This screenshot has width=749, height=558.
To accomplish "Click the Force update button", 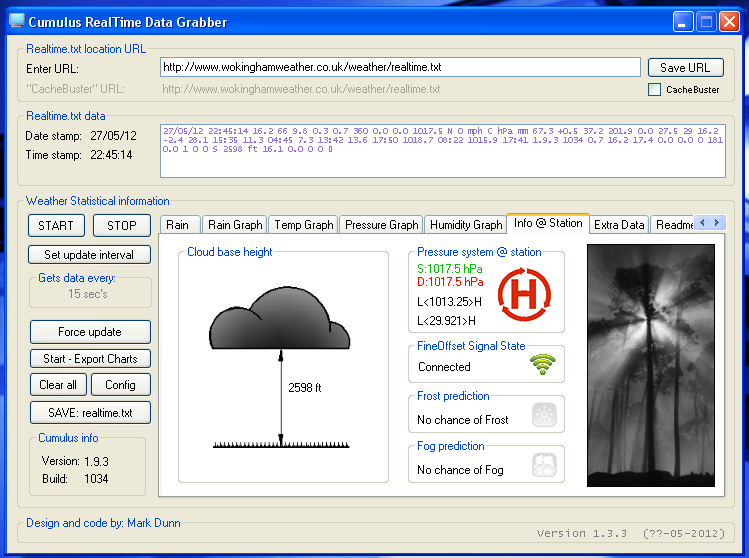I will [90, 332].
